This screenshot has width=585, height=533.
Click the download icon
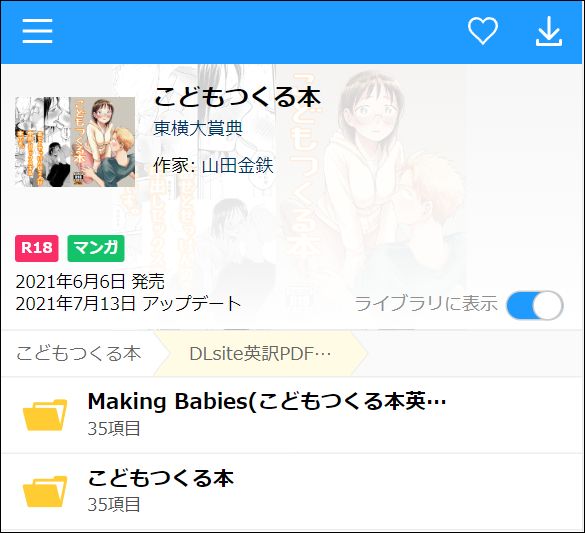(x=549, y=31)
